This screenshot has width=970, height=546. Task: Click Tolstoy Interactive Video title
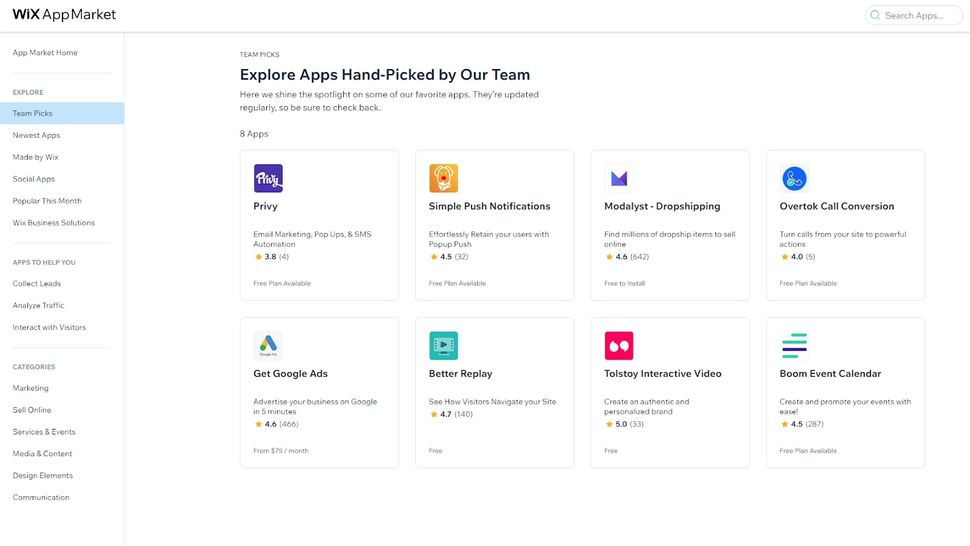tap(663, 373)
